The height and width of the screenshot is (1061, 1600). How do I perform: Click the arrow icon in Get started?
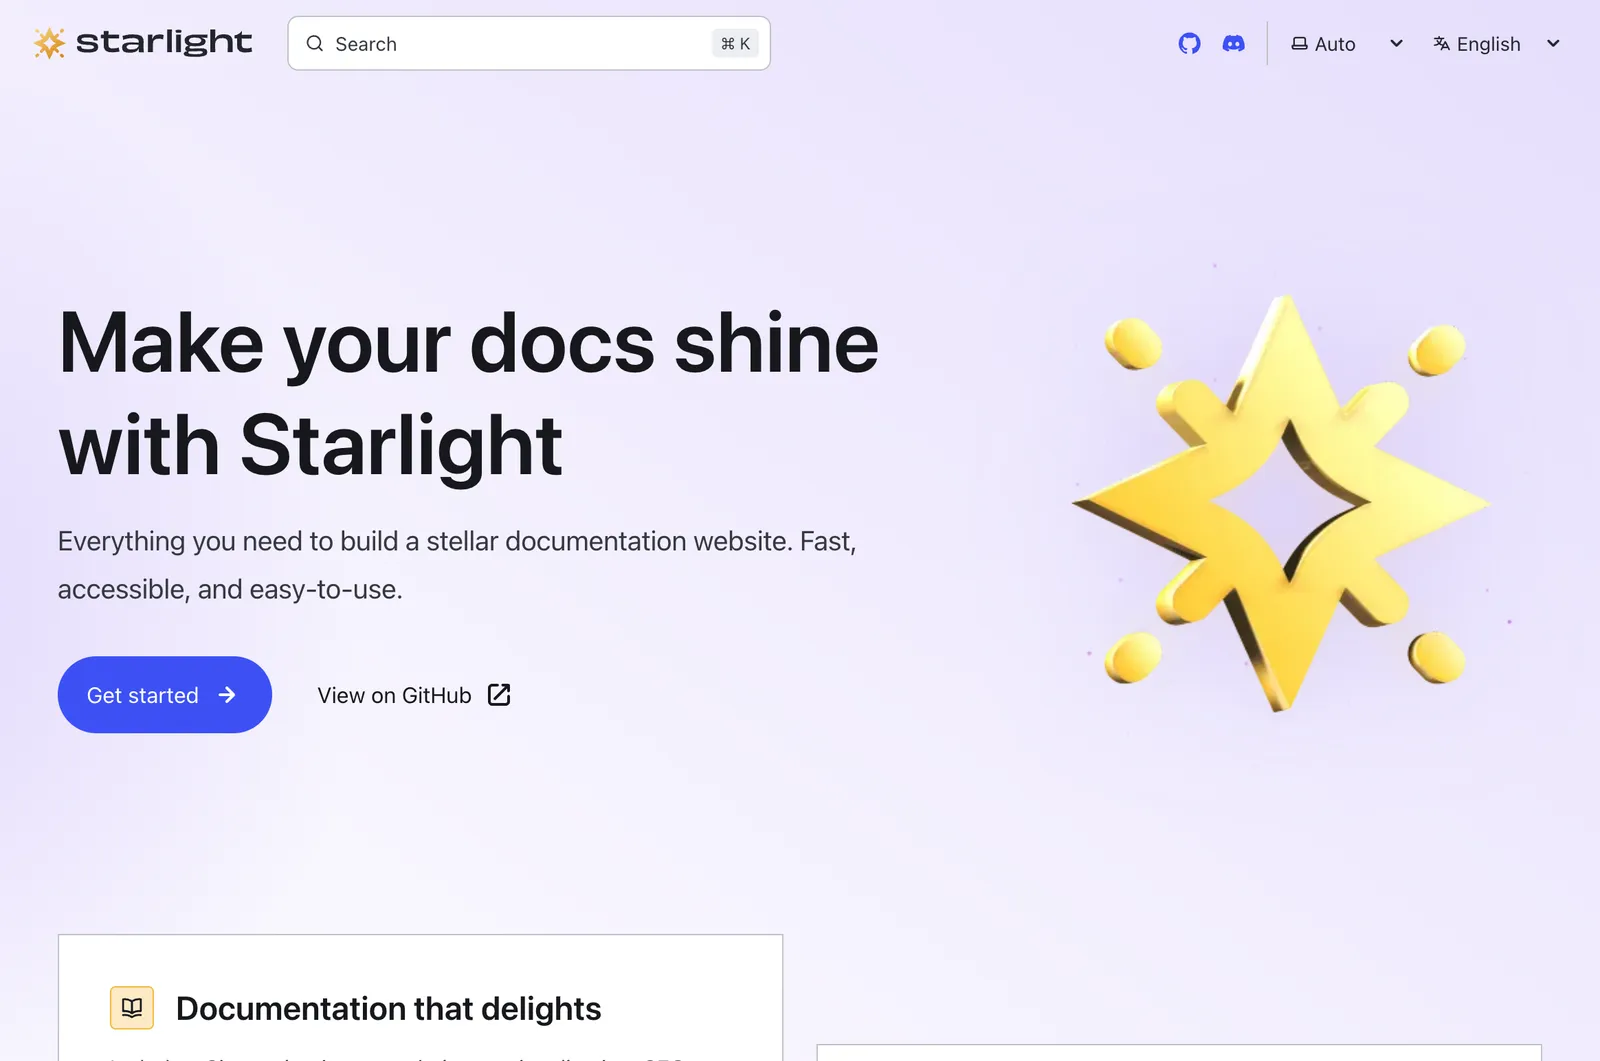pos(227,695)
